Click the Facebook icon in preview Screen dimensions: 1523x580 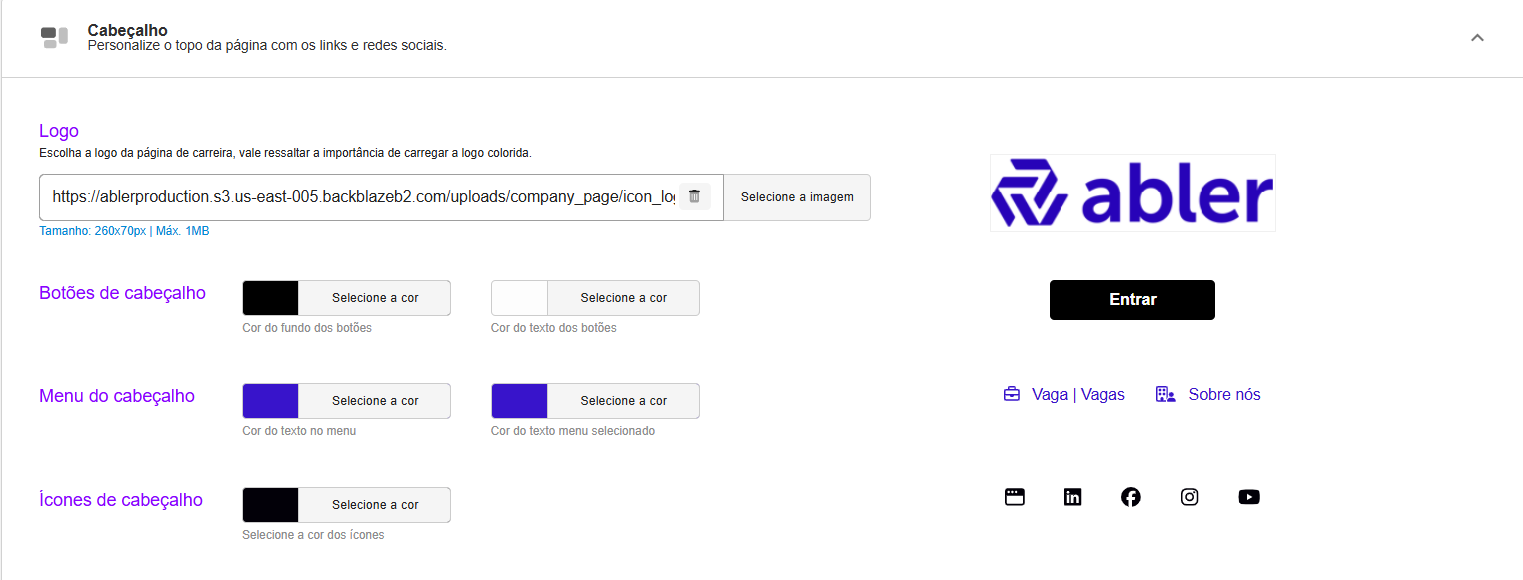click(1130, 497)
